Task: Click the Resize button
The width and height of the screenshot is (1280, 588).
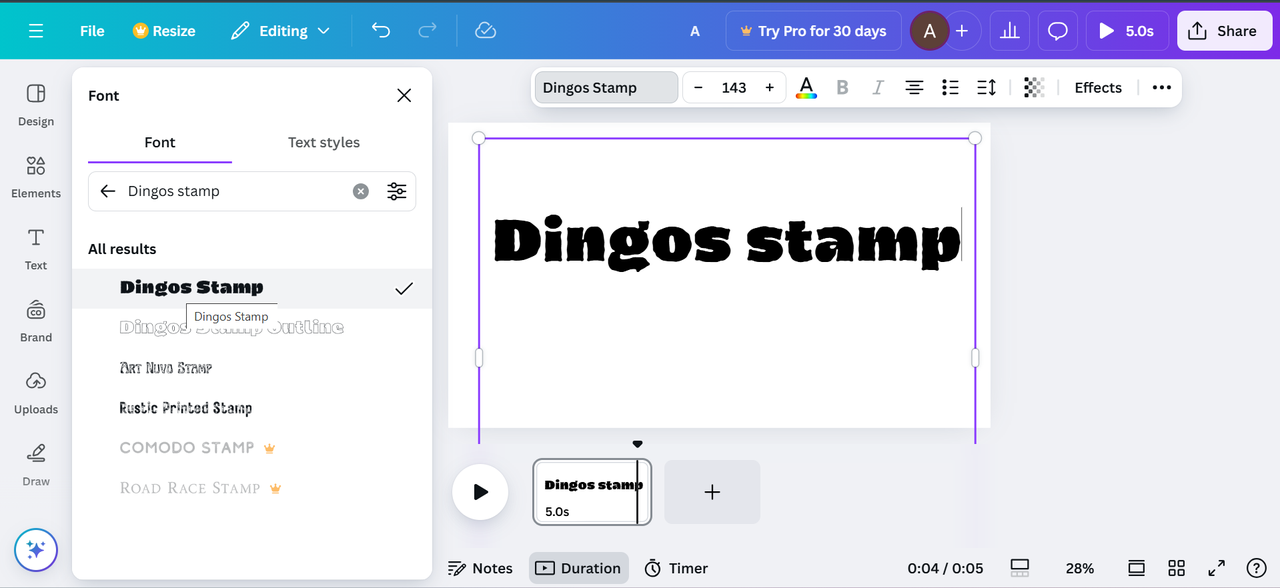Action: [x=164, y=31]
